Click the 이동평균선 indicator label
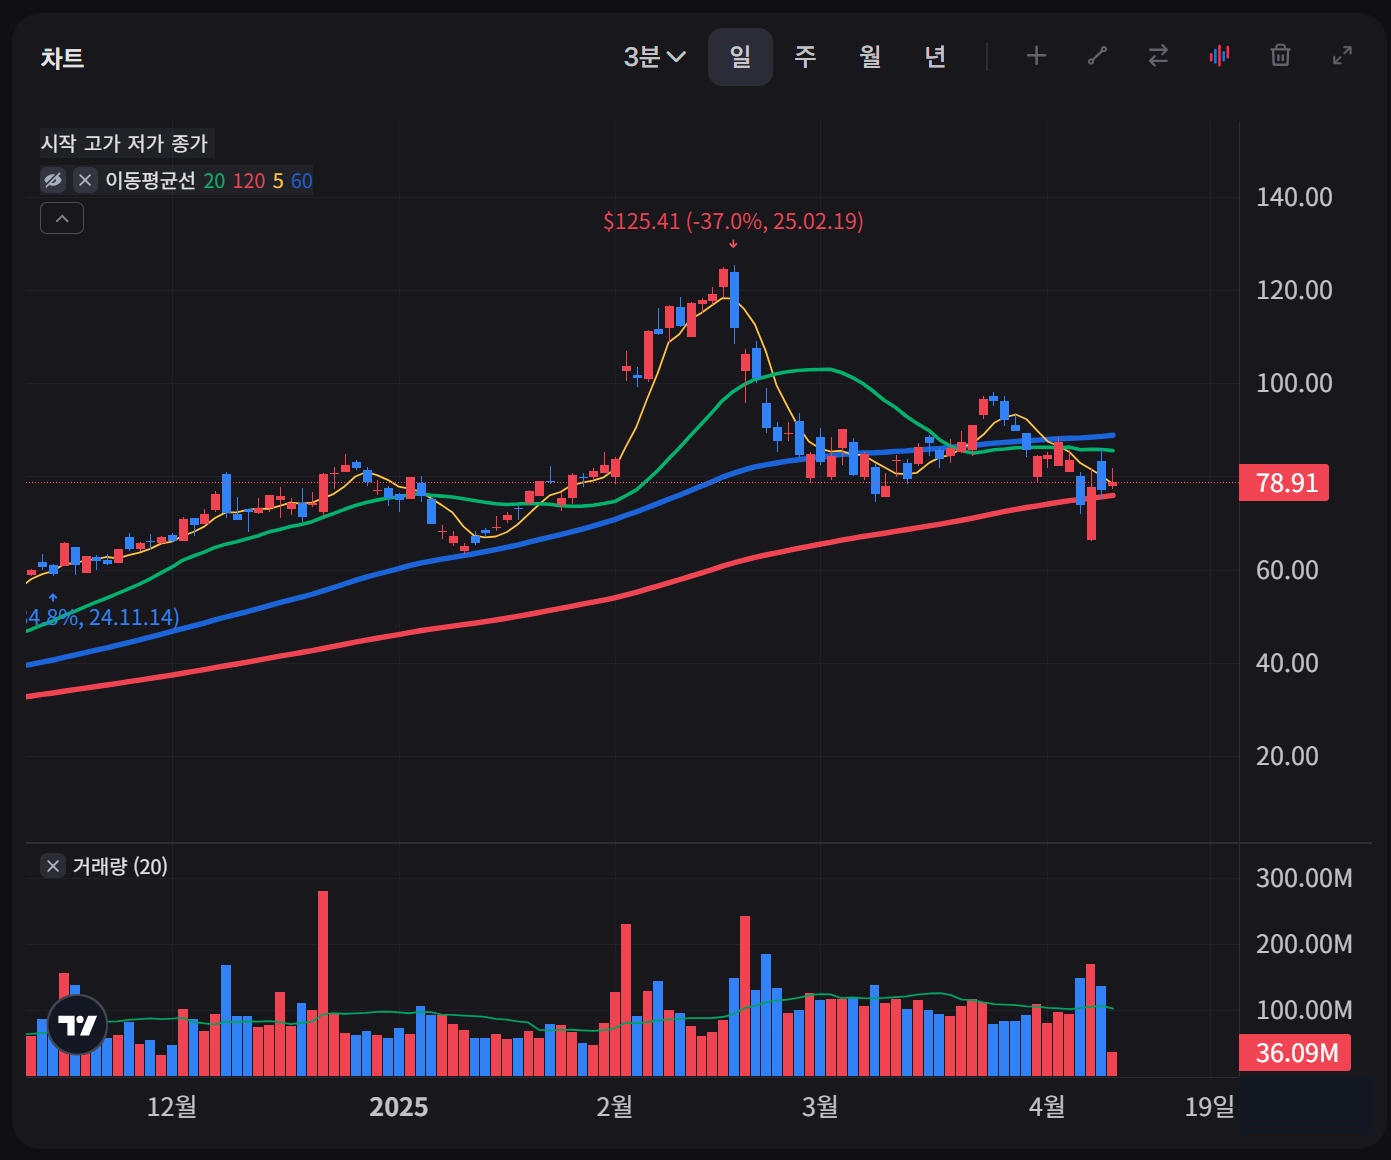 150,181
